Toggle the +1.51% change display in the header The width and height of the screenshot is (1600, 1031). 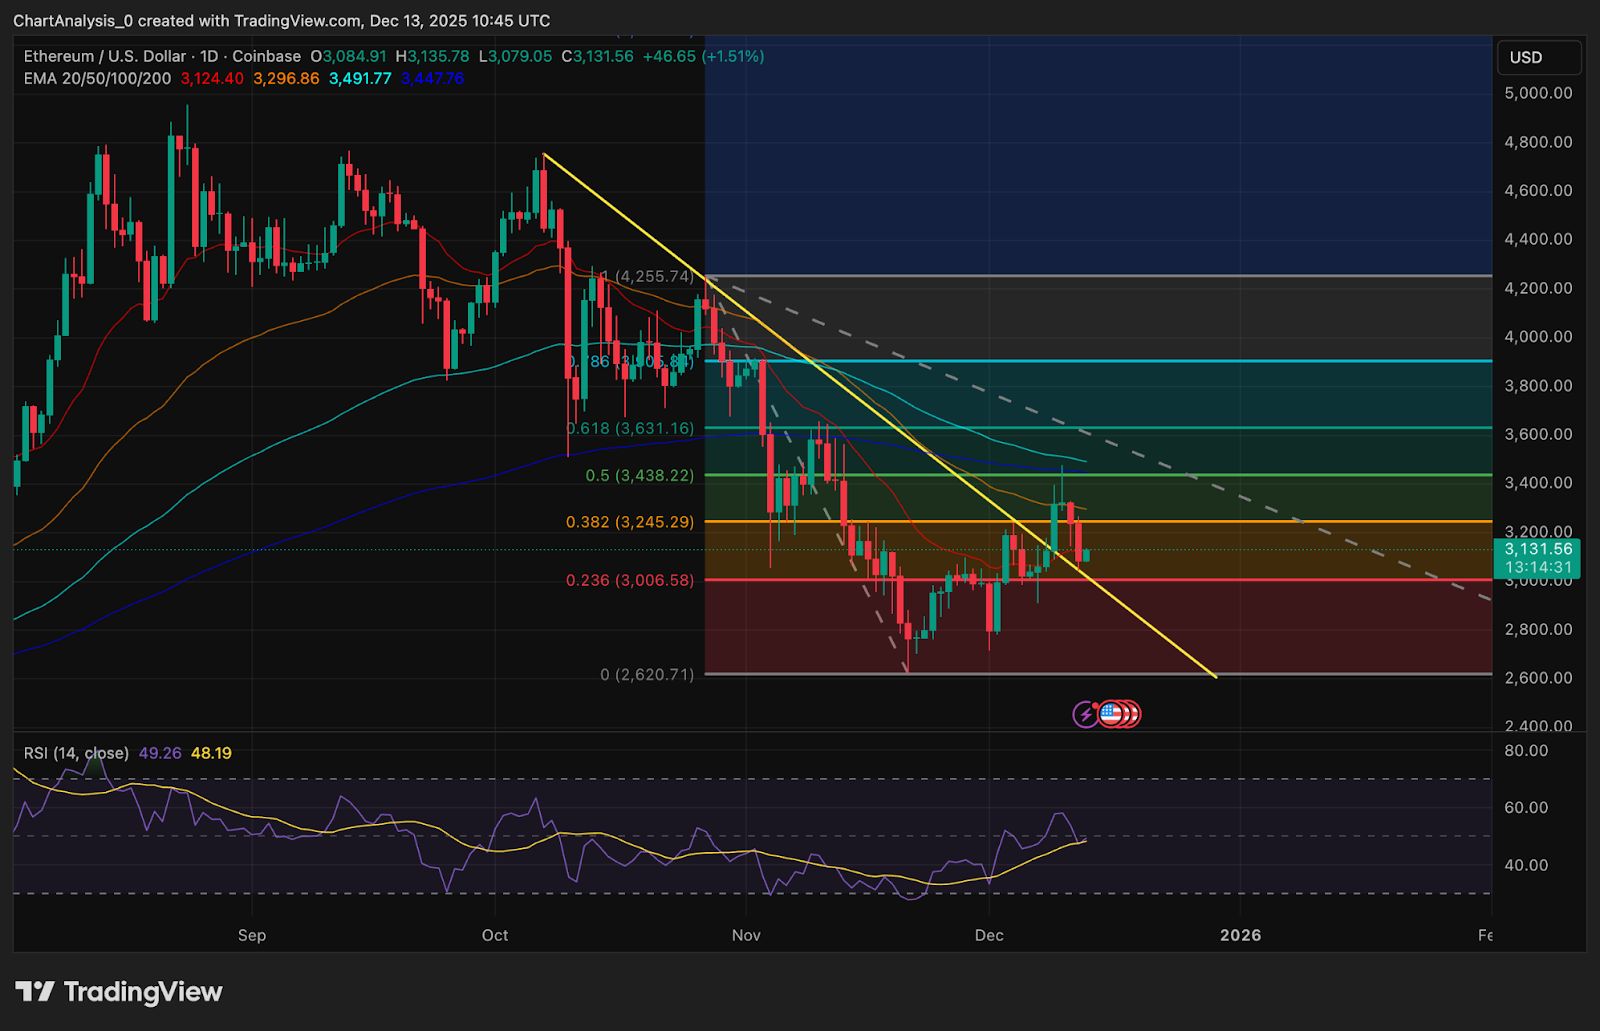pos(735,57)
